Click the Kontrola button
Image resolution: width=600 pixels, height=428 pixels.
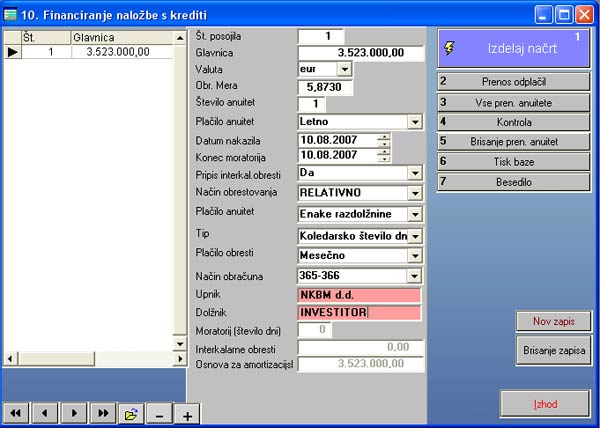pyautogui.click(x=513, y=121)
